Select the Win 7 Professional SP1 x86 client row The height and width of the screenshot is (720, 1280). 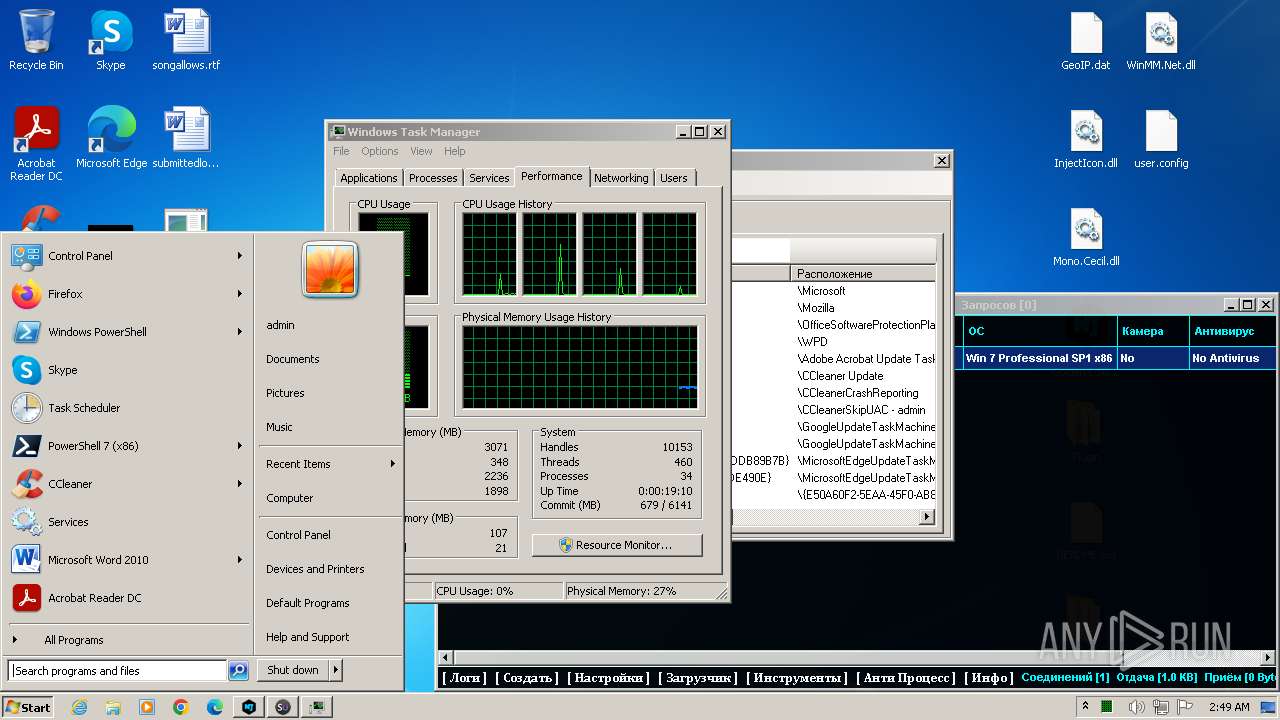(1118, 358)
